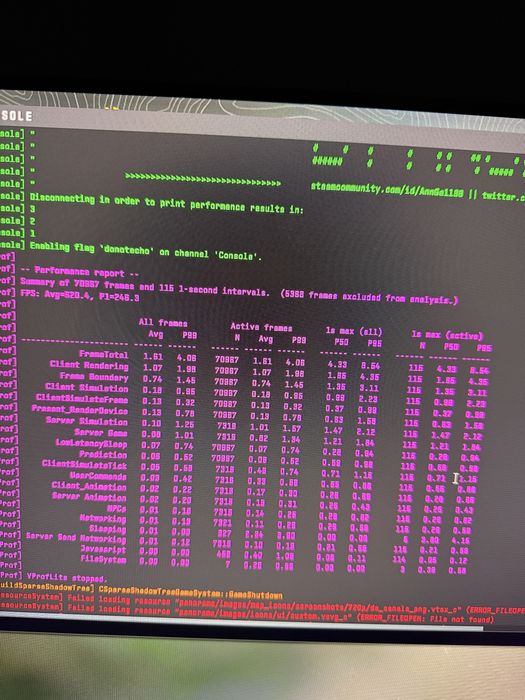Click the Server Simulation All-frames P99 value 1.25
The height and width of the screenshot is (700, 525).
[x=184, y=424]
